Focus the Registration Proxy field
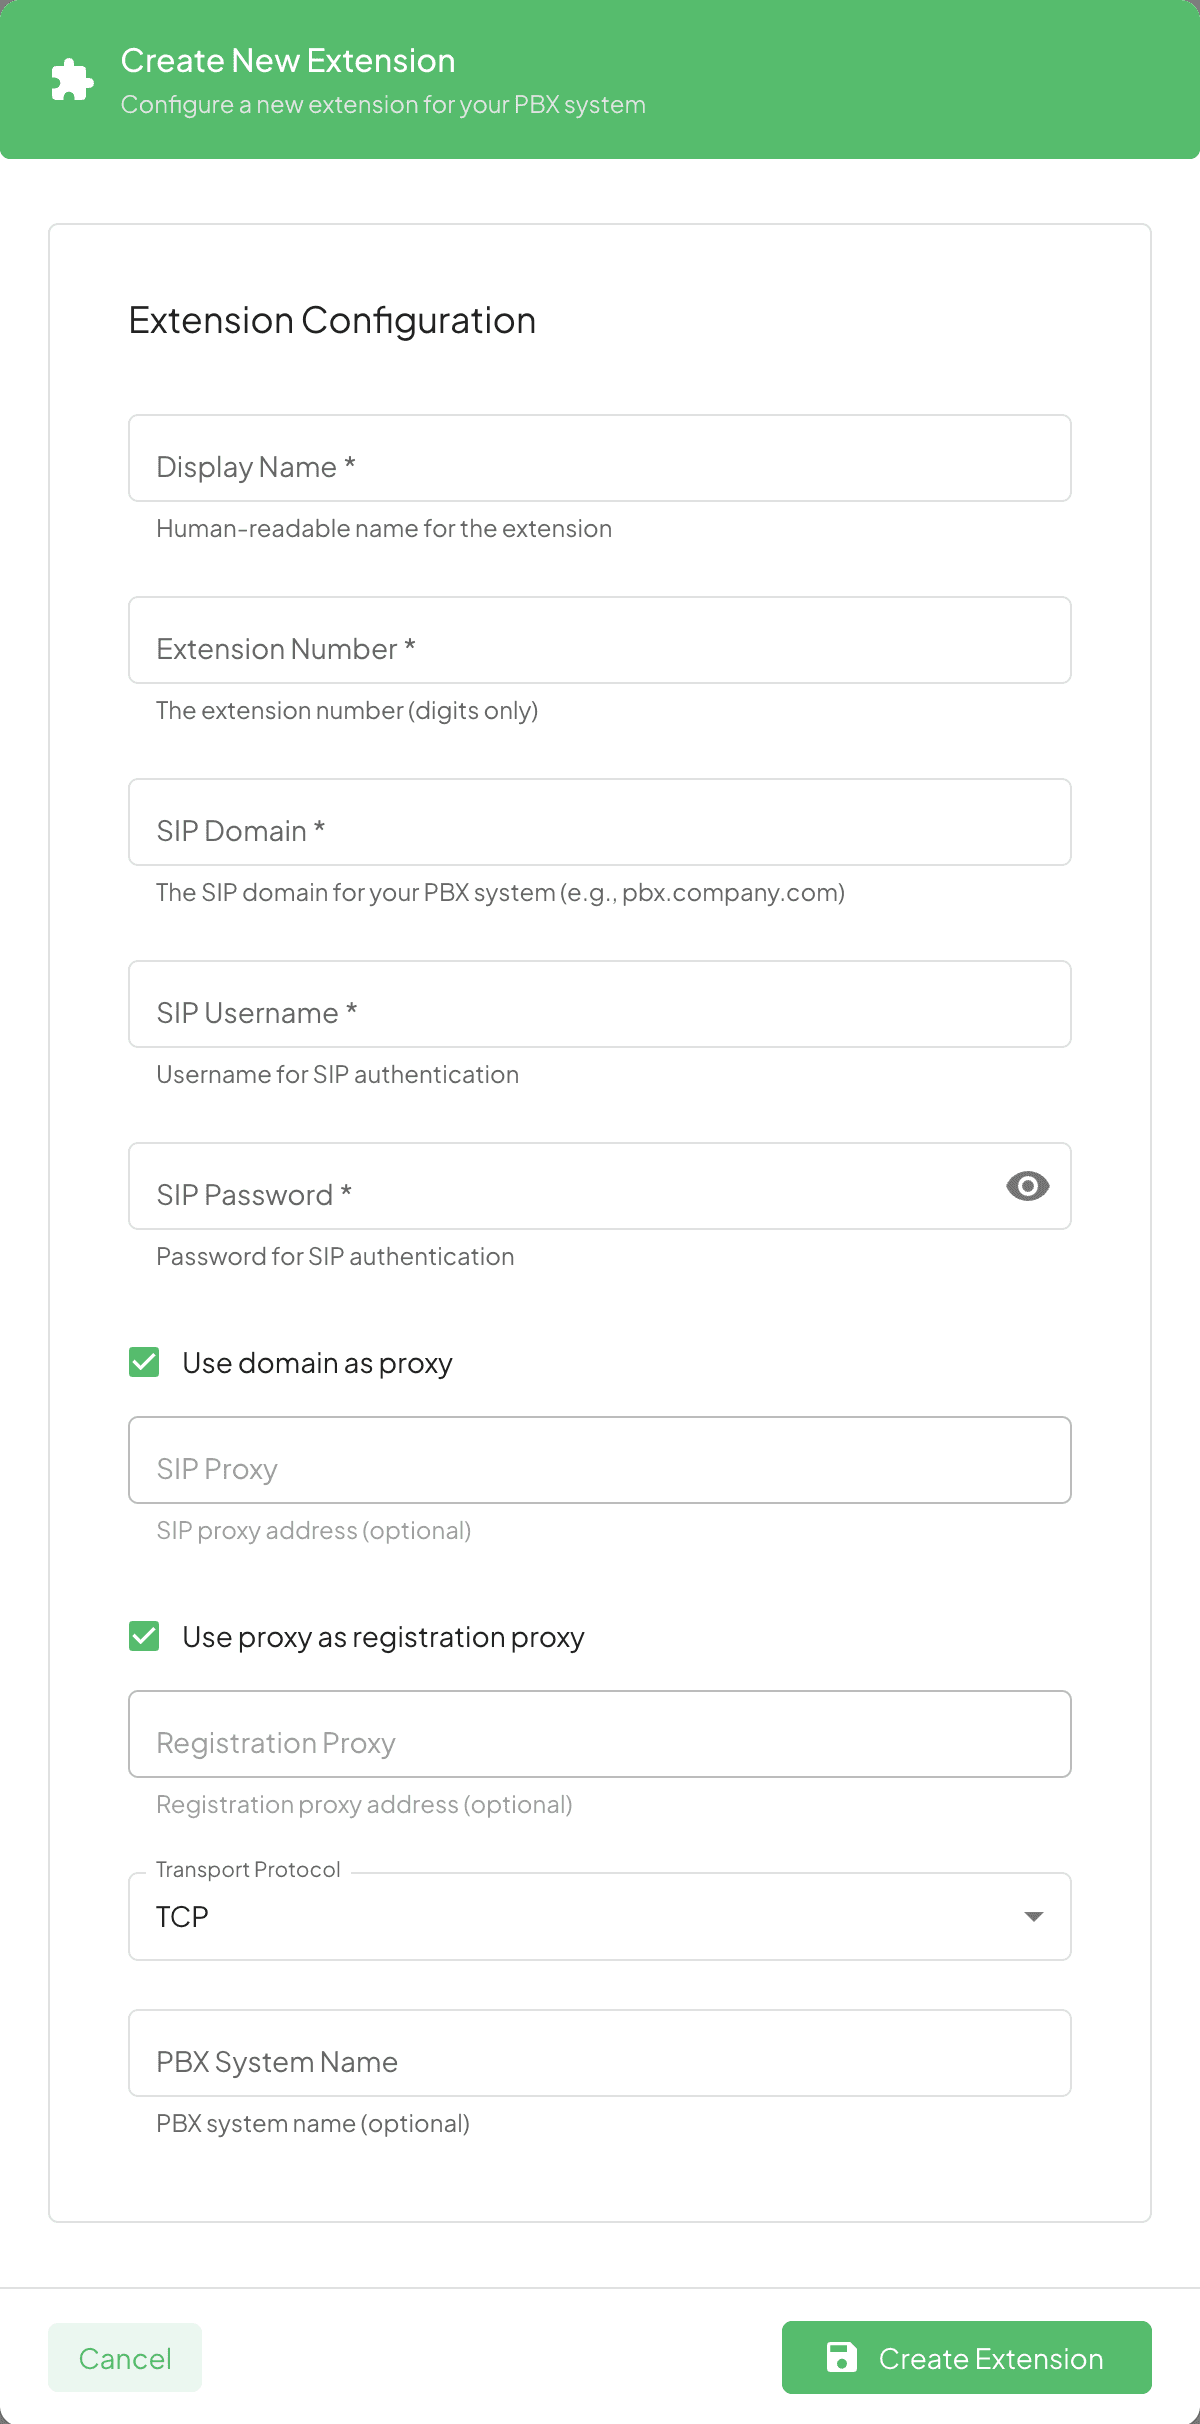This screenshot has width=1200, height=2424. [599, 1734]
